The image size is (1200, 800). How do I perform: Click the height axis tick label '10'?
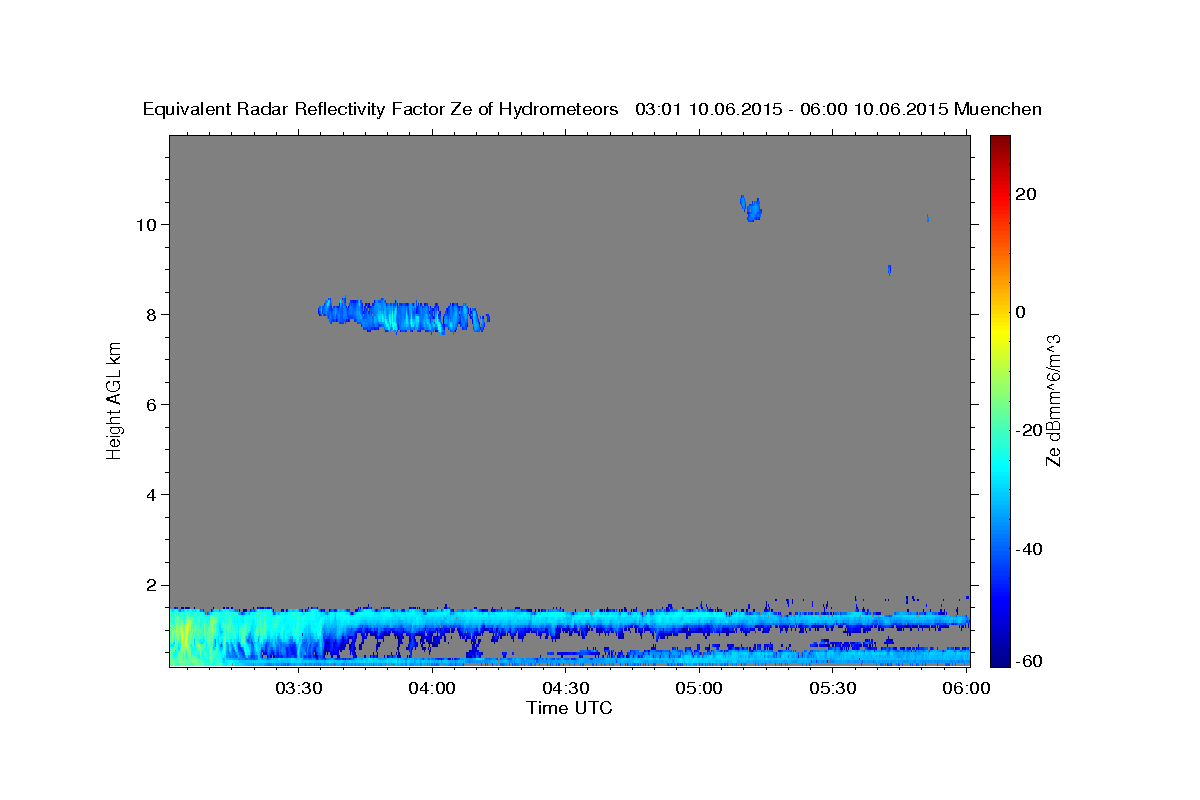point(147,224)
